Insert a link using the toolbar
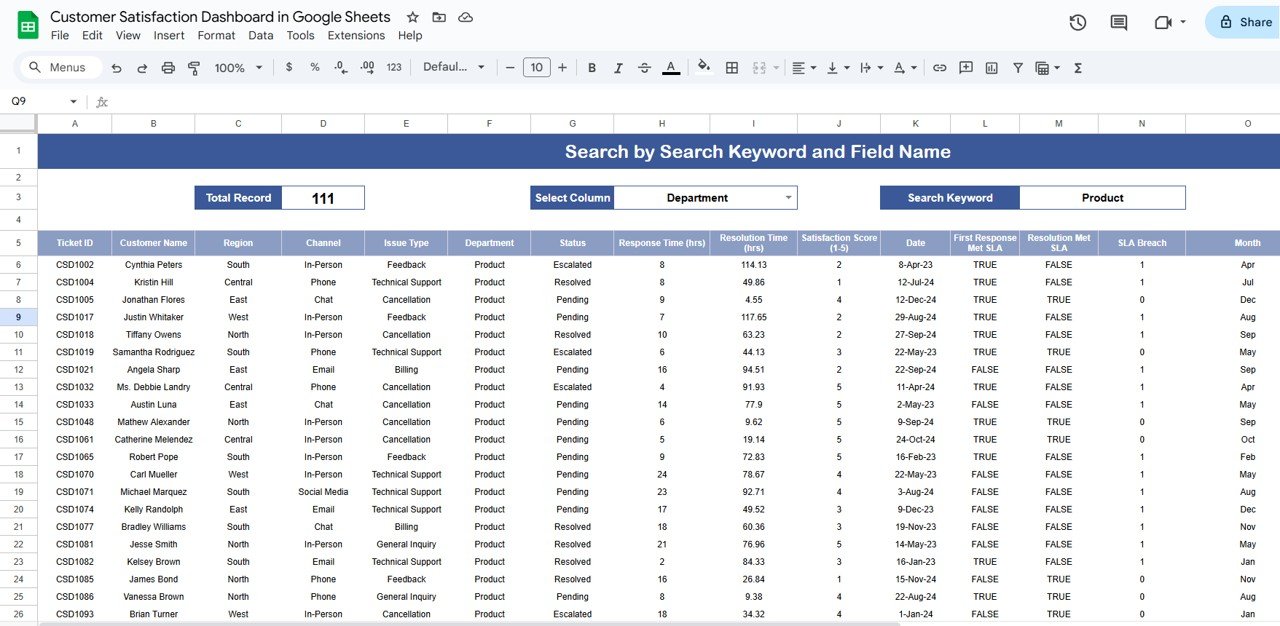The image size is (1280, 626). (x=939, y=67)
